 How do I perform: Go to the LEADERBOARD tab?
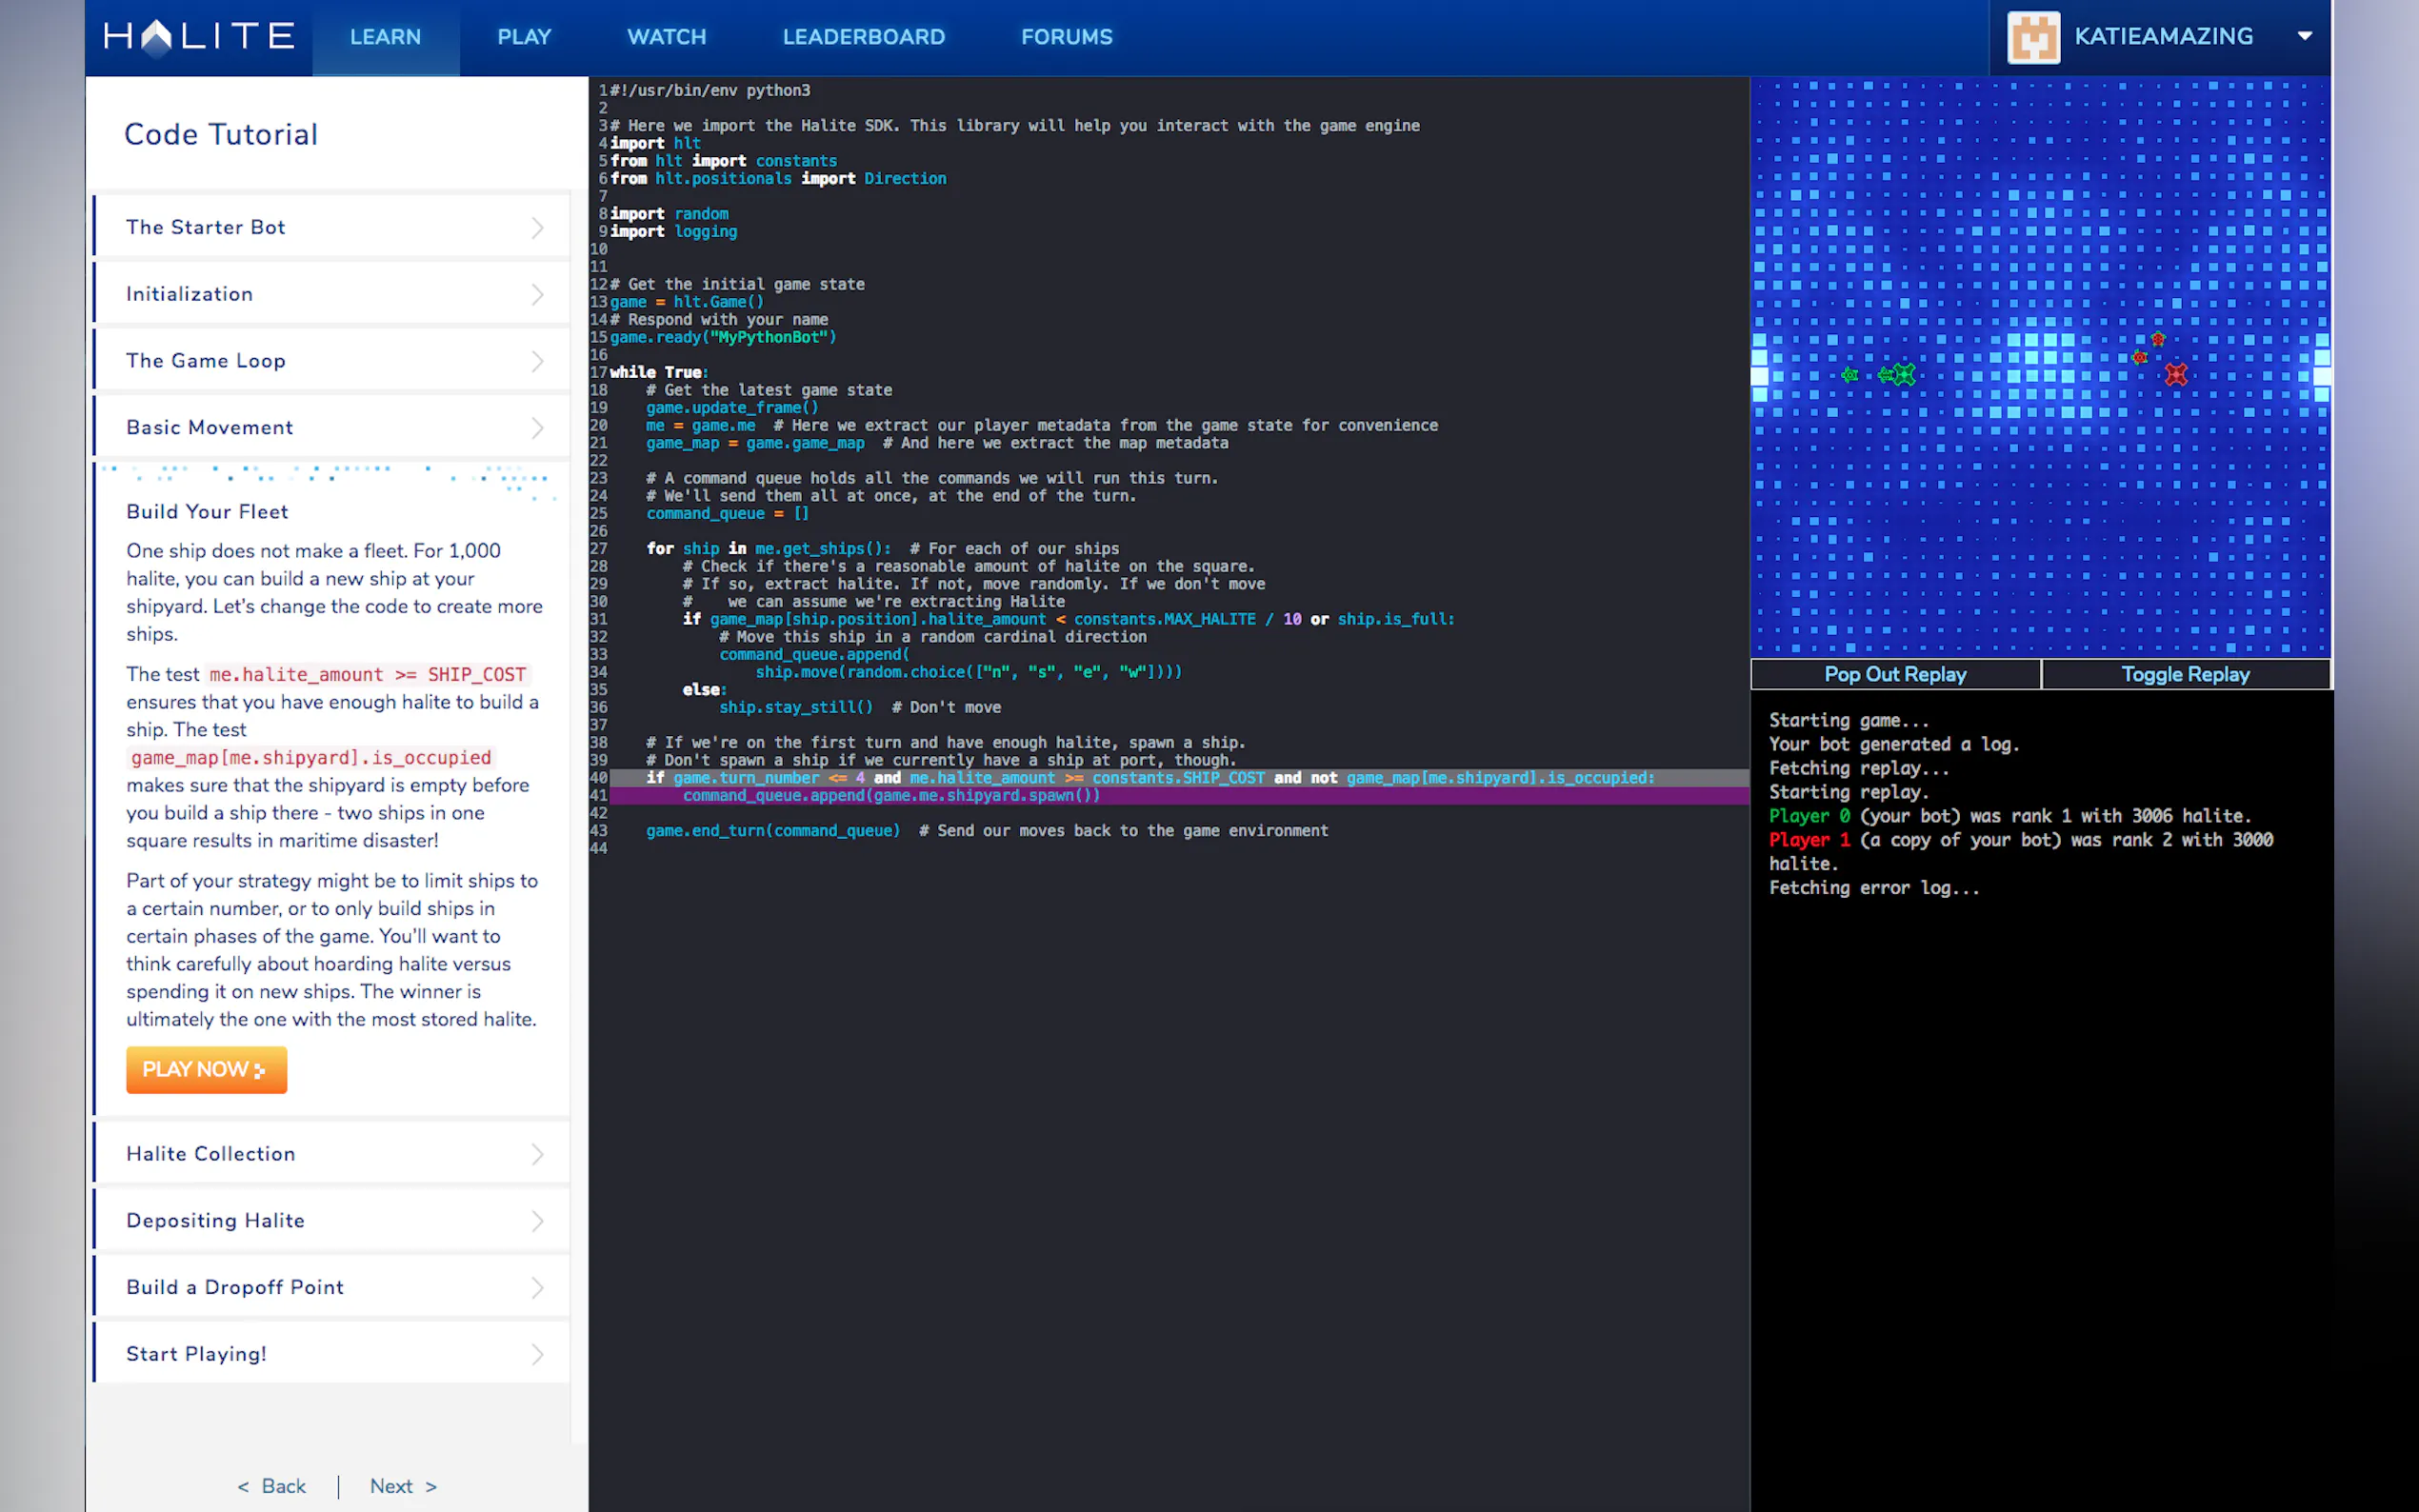pyautogui.click(x=863, y=37)
